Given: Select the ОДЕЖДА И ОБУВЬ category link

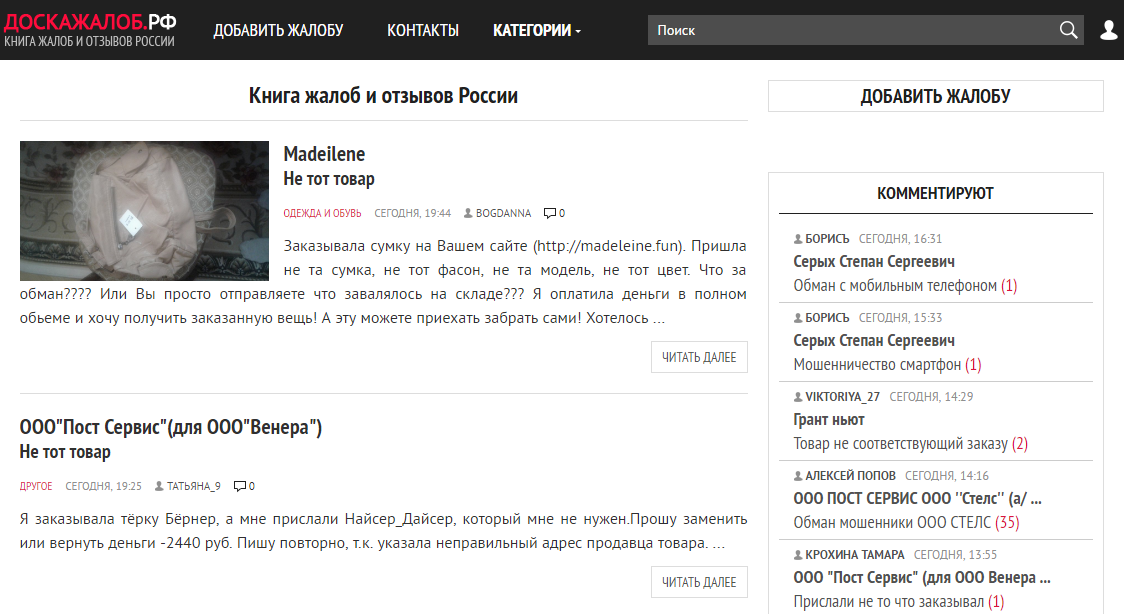Looking at the screenshot, I should point(322,213).
